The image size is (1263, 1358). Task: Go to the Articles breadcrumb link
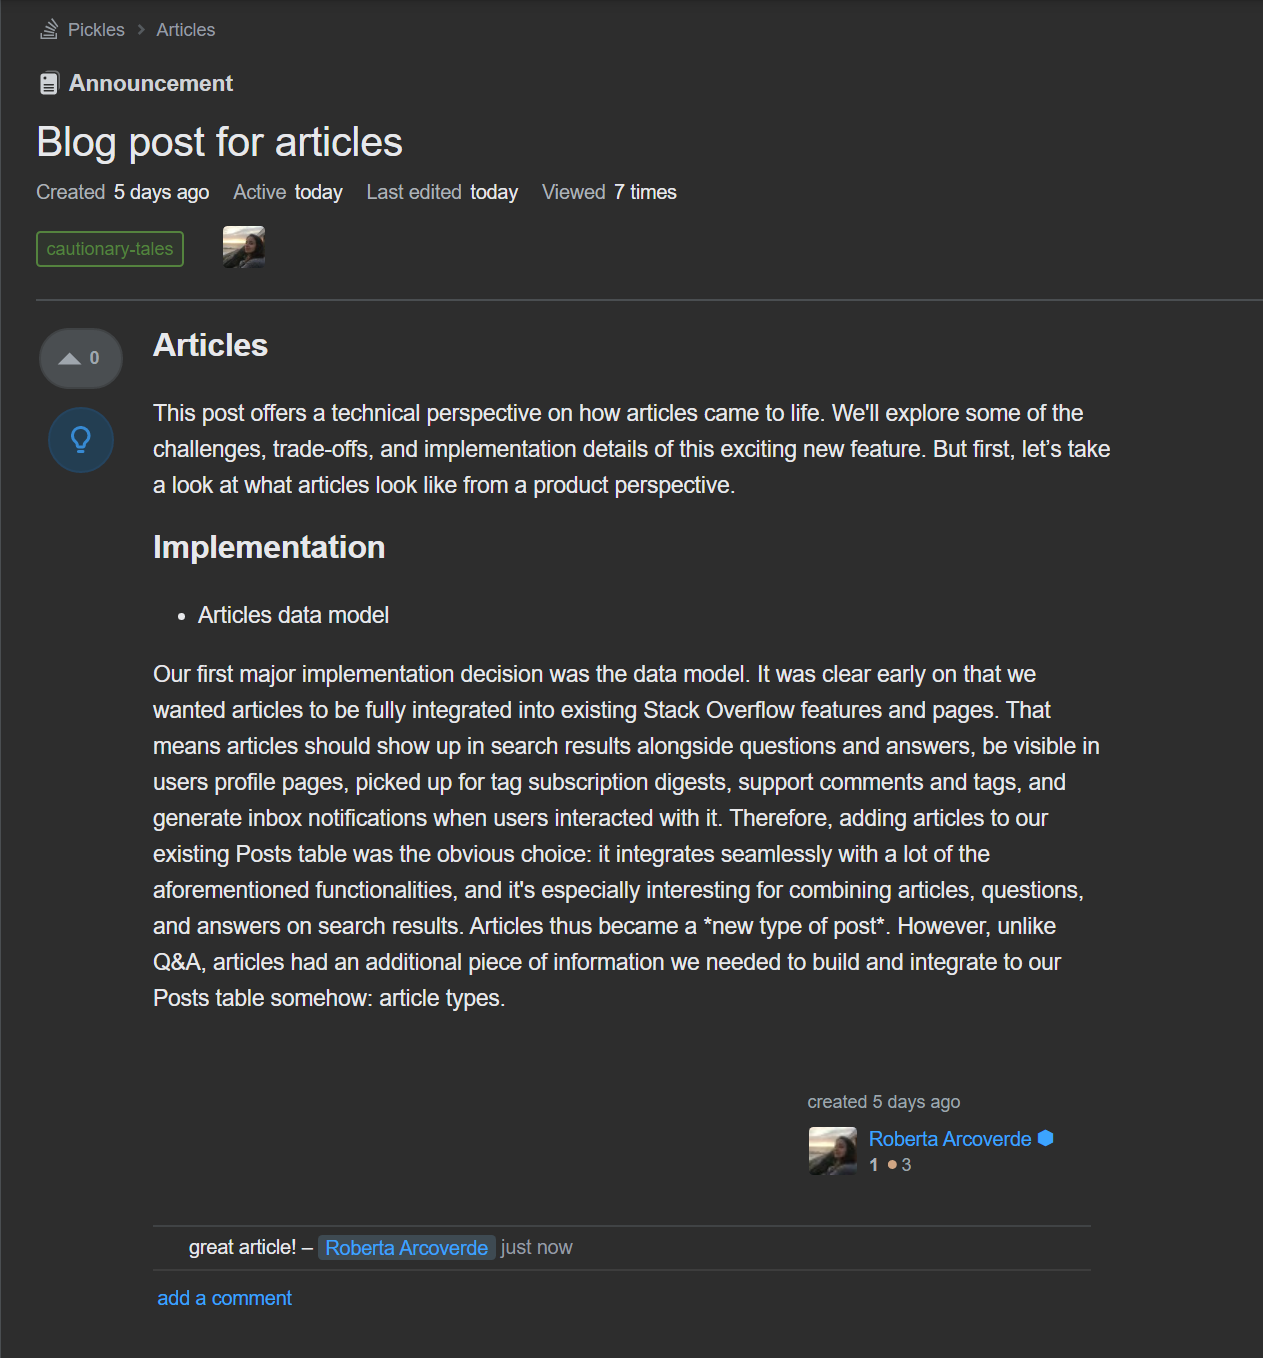point(186,30)
